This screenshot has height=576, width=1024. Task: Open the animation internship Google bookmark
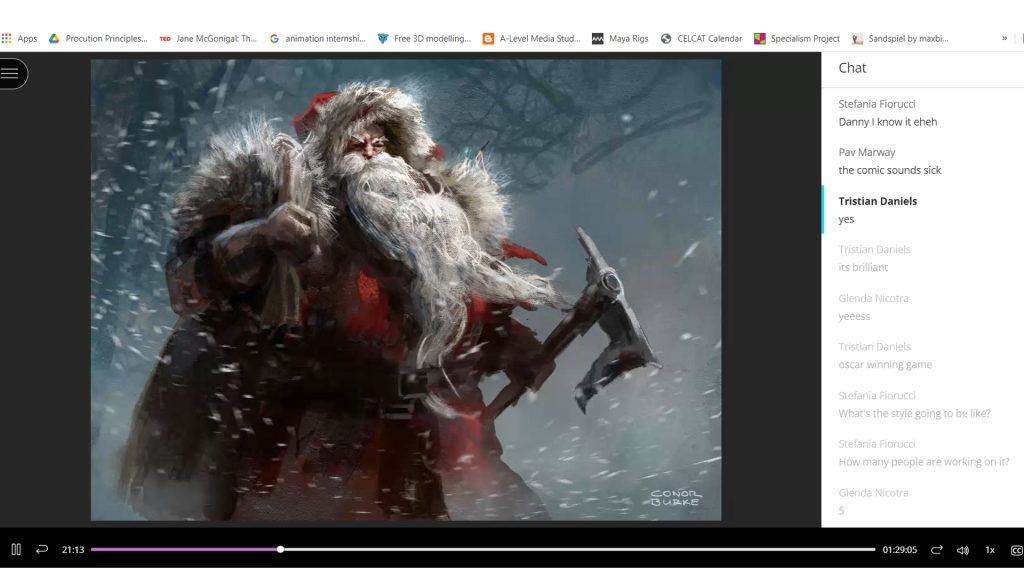317,39
